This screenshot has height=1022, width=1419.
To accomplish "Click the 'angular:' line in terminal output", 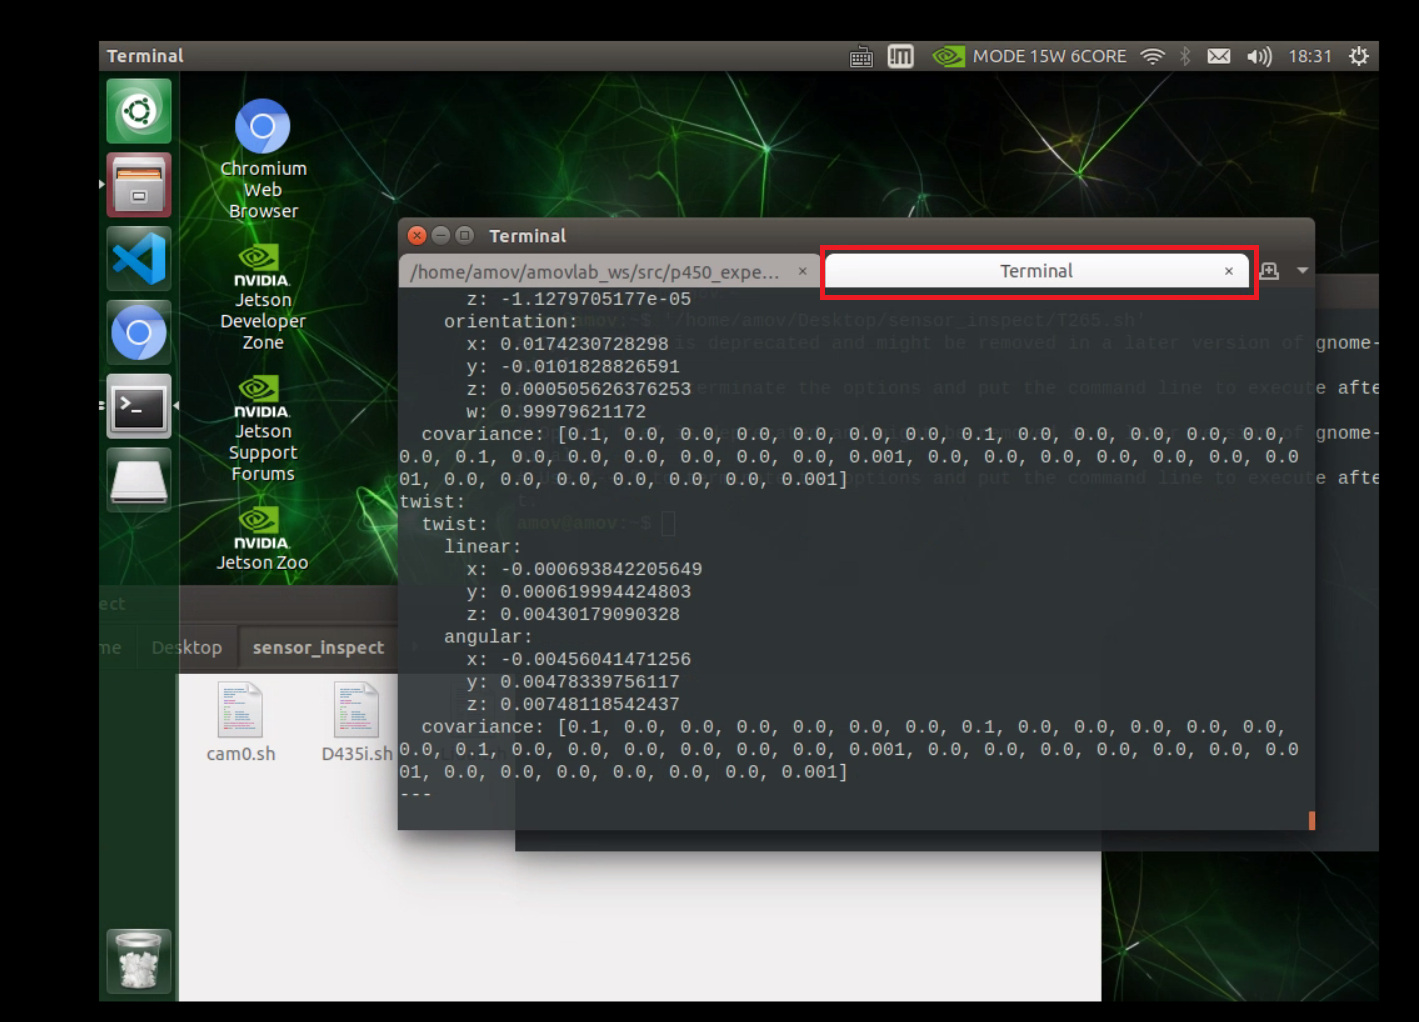I will click(488, 637).
